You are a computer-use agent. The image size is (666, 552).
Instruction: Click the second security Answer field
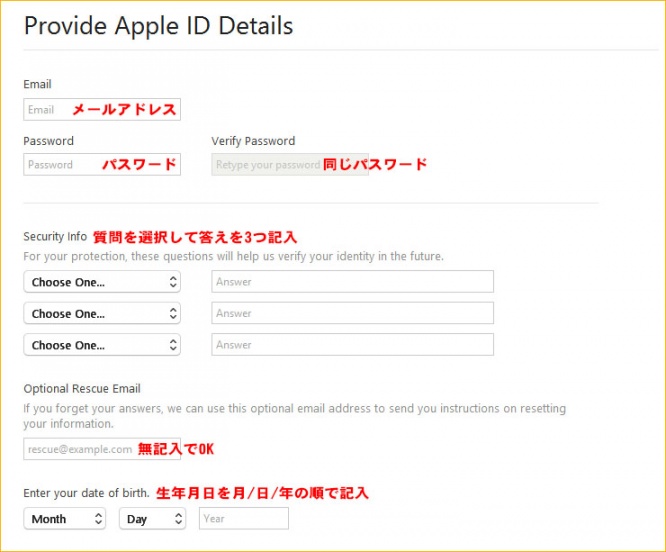tap(353, 313)
